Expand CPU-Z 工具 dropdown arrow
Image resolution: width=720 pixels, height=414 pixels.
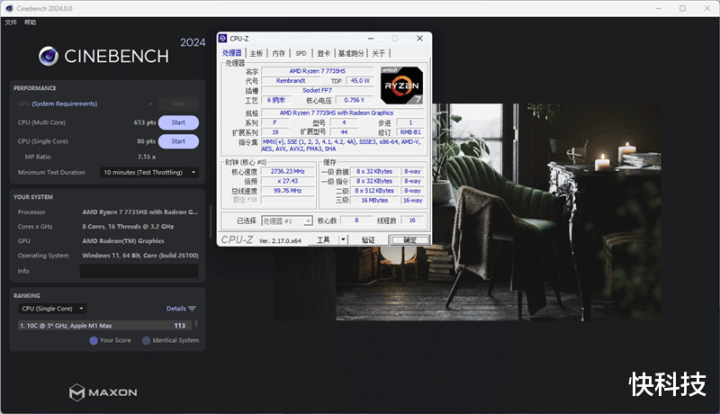point(343,240)
